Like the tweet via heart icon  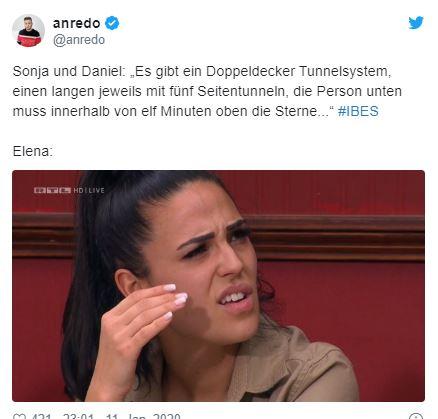[x=21, y=416]
